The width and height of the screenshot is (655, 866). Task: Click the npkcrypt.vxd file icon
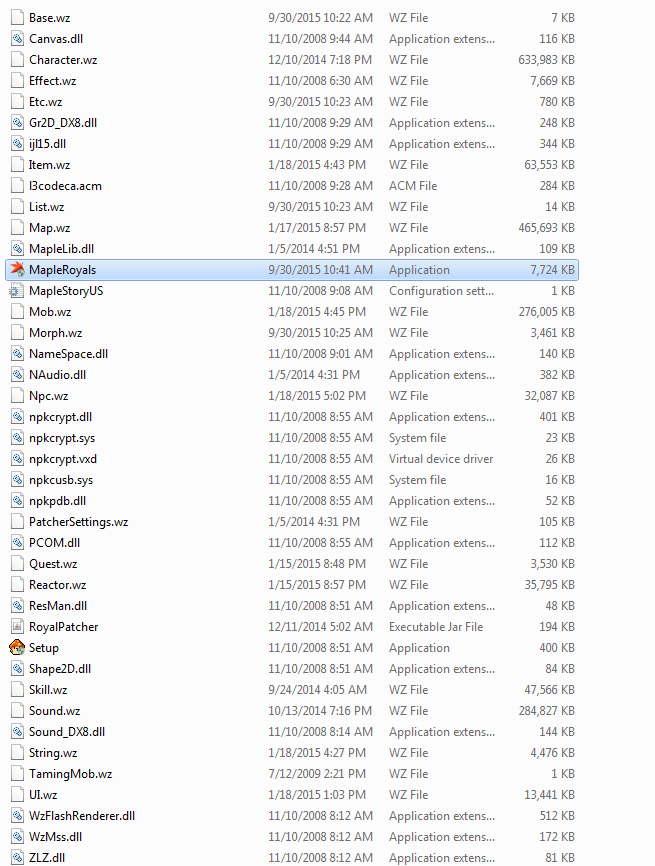click(18, 458)
